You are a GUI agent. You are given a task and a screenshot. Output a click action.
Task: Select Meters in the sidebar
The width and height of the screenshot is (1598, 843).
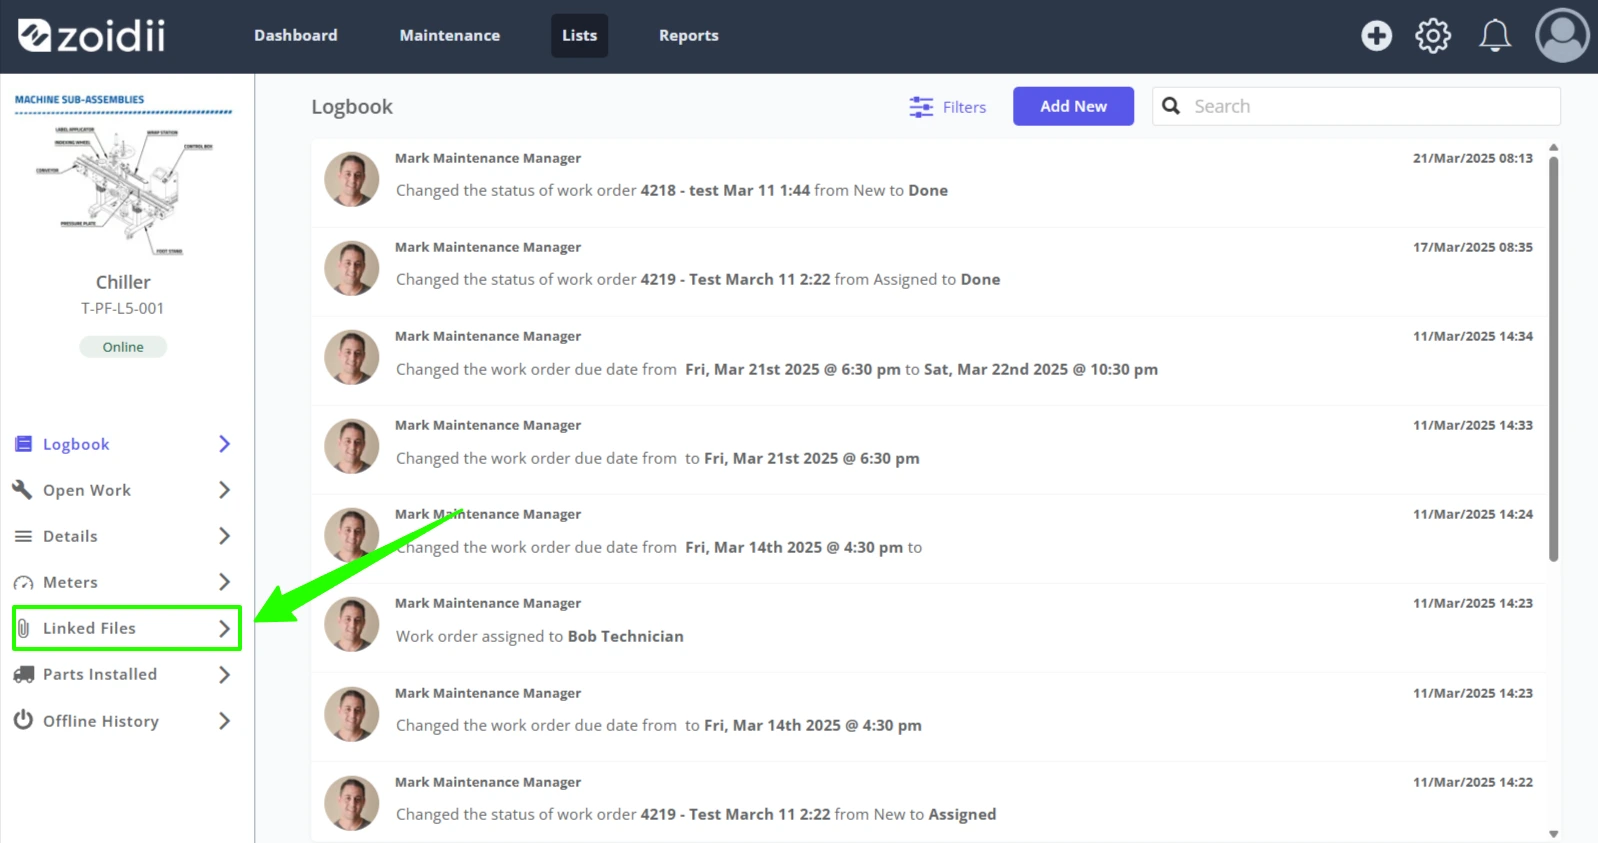(70, 582)
